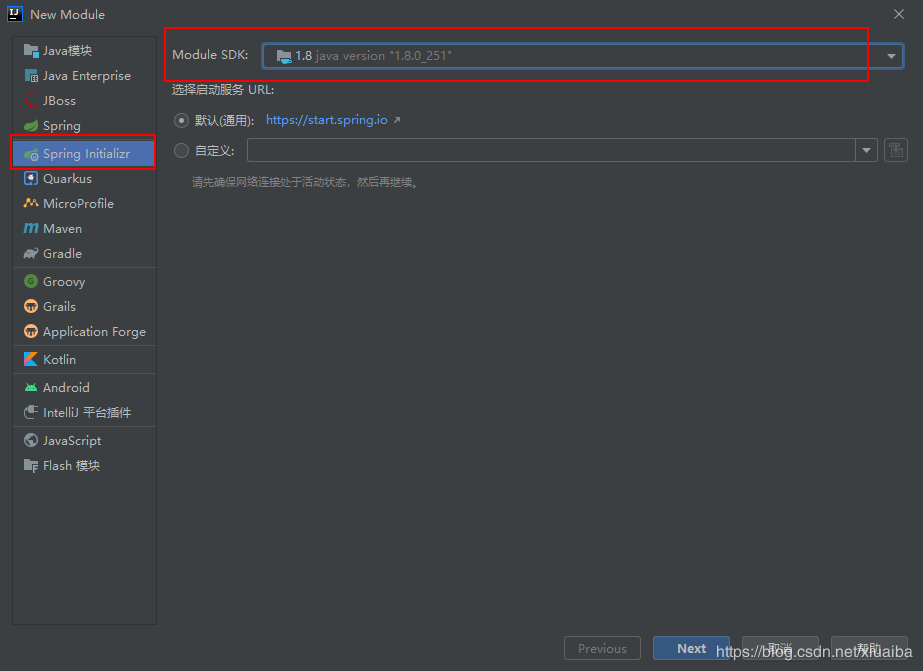Click the Spring leaf icon
This screenshot has height=671, width=923.
[31, 126]
